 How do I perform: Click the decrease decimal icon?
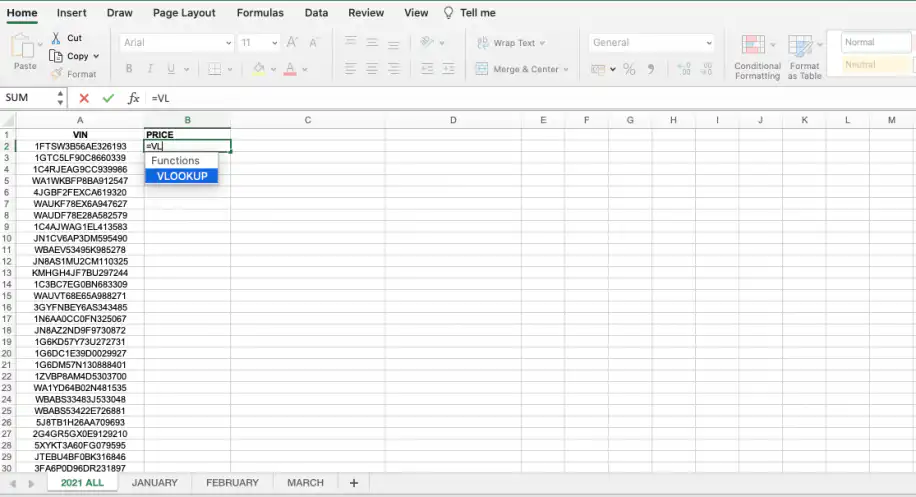pos(706,69)
